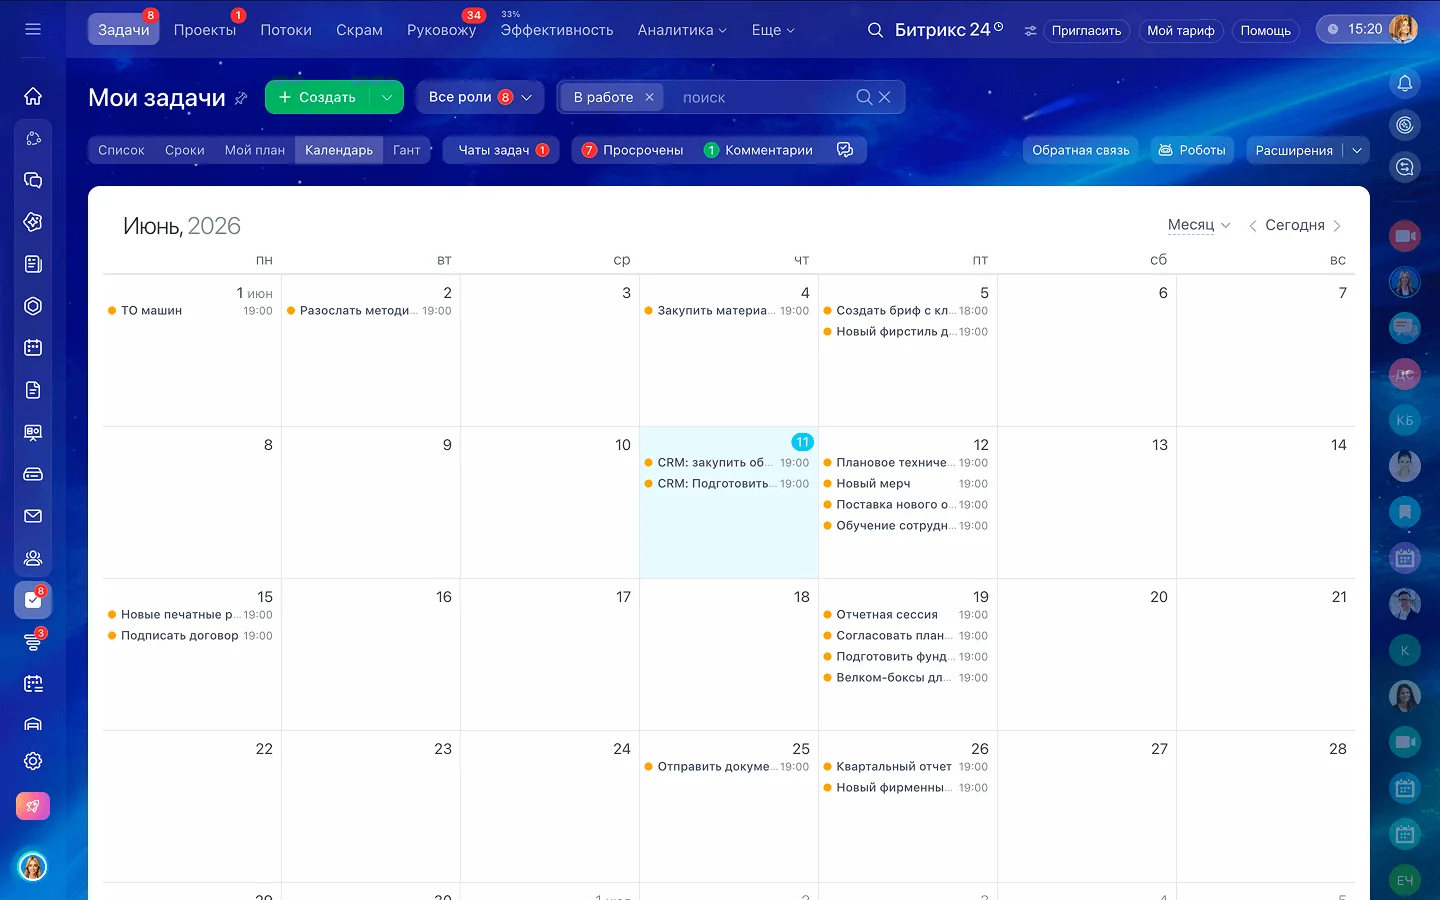Switch to Список view
The width and height of the screenshot is (1440, 900).
(121, 150)
